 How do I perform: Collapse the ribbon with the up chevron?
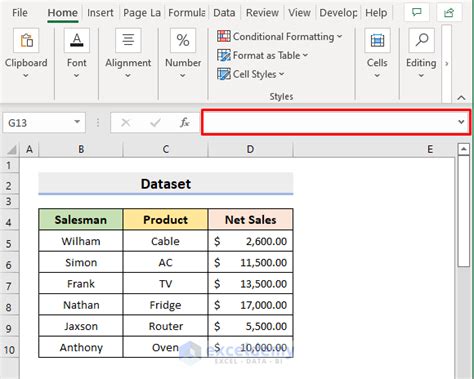[x=461, y=98]
